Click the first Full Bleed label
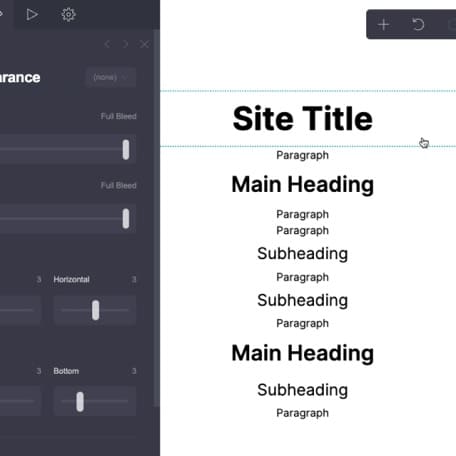The image size is (456, 456). (x=118, y=116)
